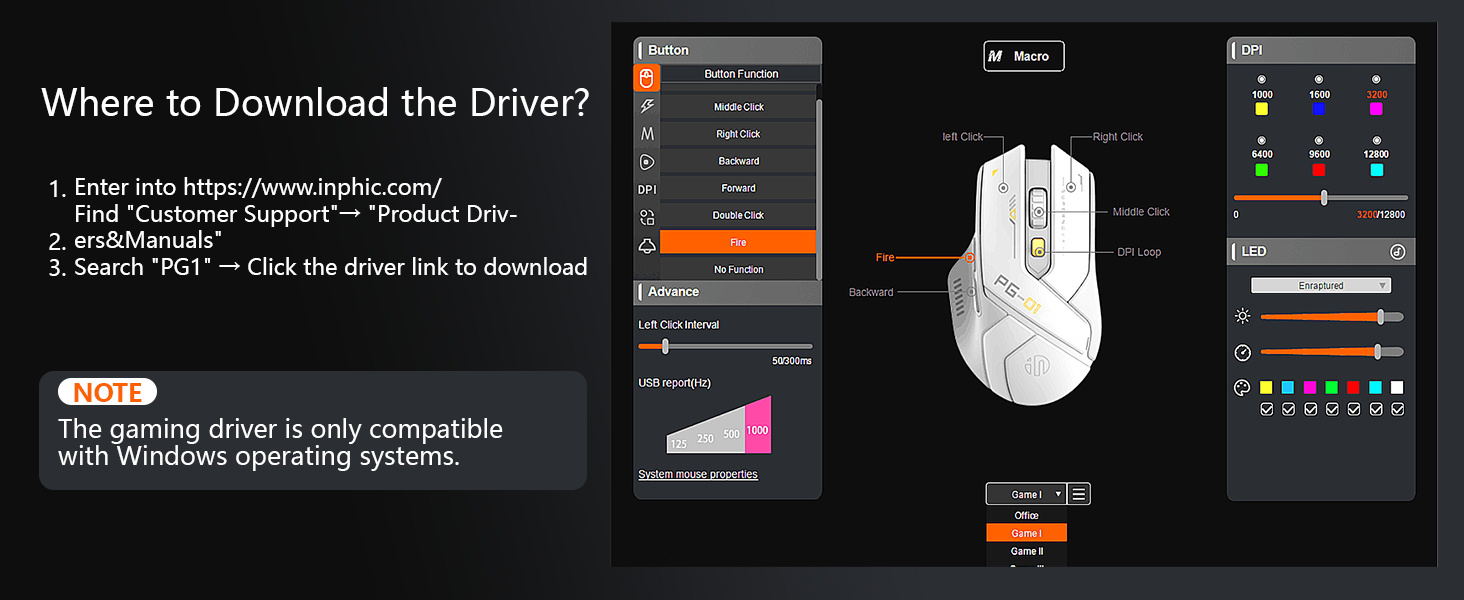Click the 1000 Hz USB report rate
The width and height of the screenshot is (1464, 600).
click(x=758, y=425)
